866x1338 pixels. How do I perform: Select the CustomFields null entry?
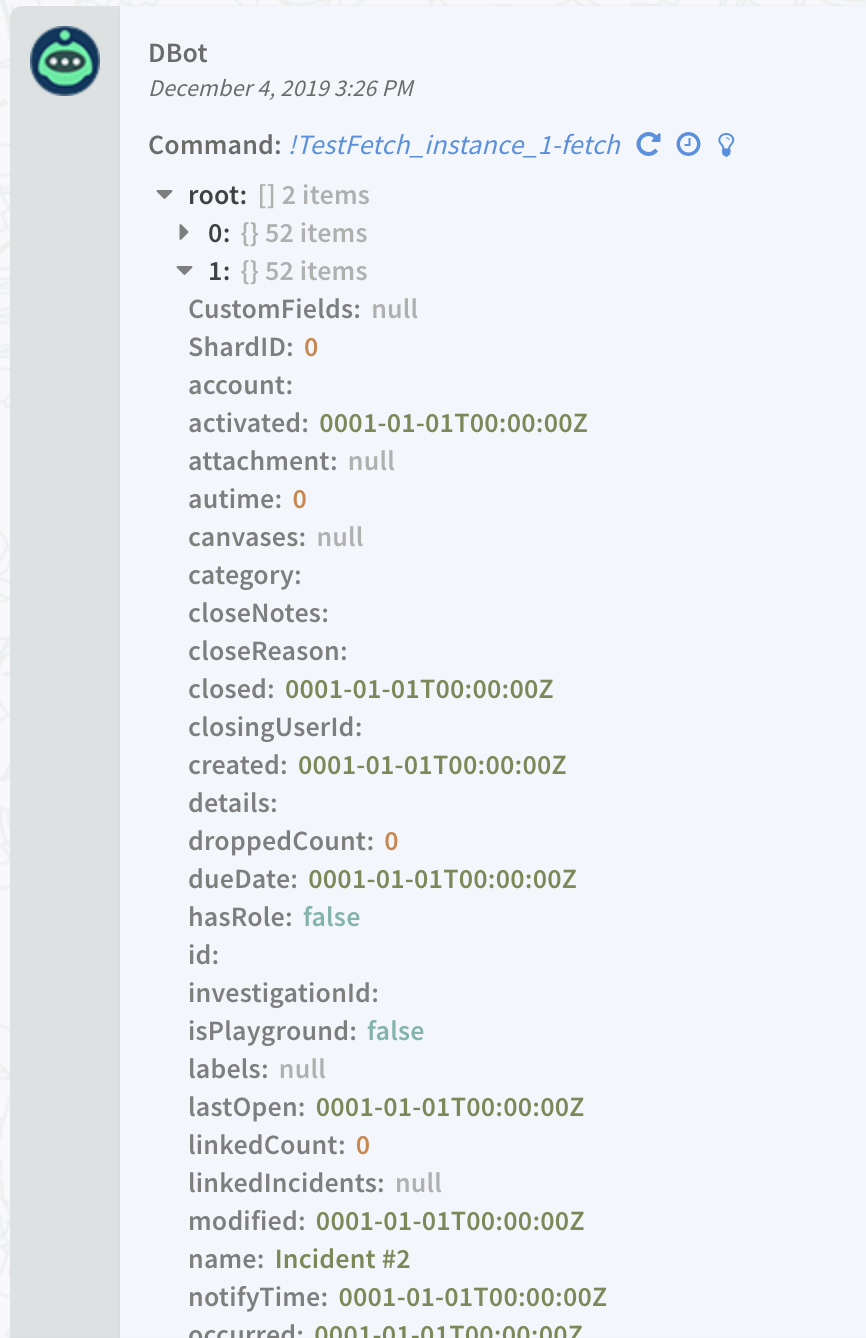(303, 309)
